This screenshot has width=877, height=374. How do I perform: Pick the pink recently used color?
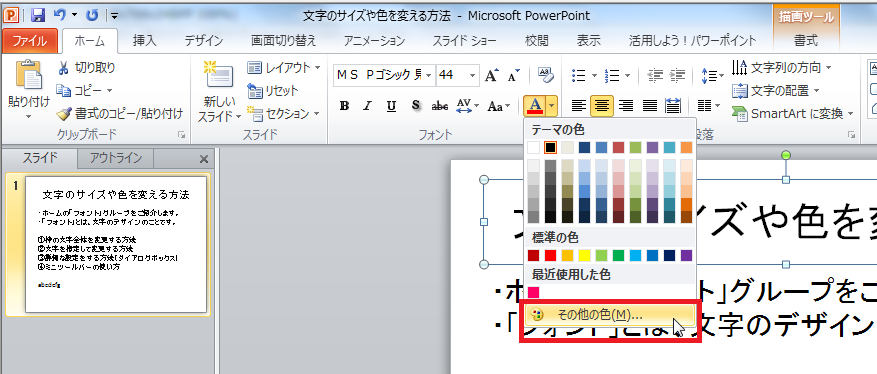534,292
